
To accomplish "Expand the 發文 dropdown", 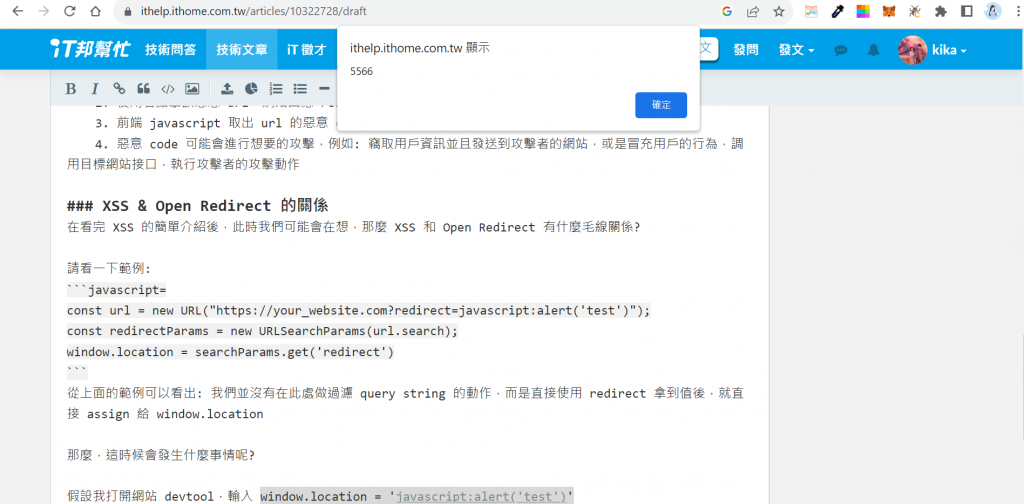I will (x=796, y=50).
